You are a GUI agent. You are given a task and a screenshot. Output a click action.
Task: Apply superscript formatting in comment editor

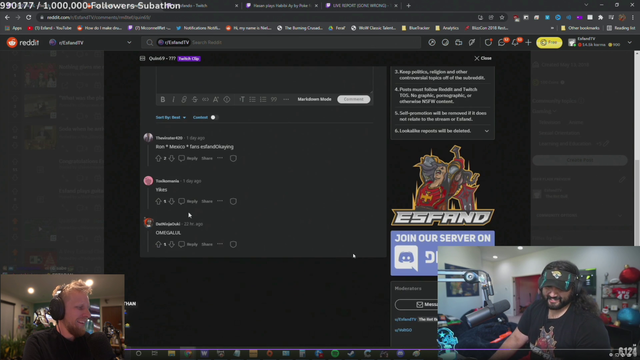coord(216,99)
